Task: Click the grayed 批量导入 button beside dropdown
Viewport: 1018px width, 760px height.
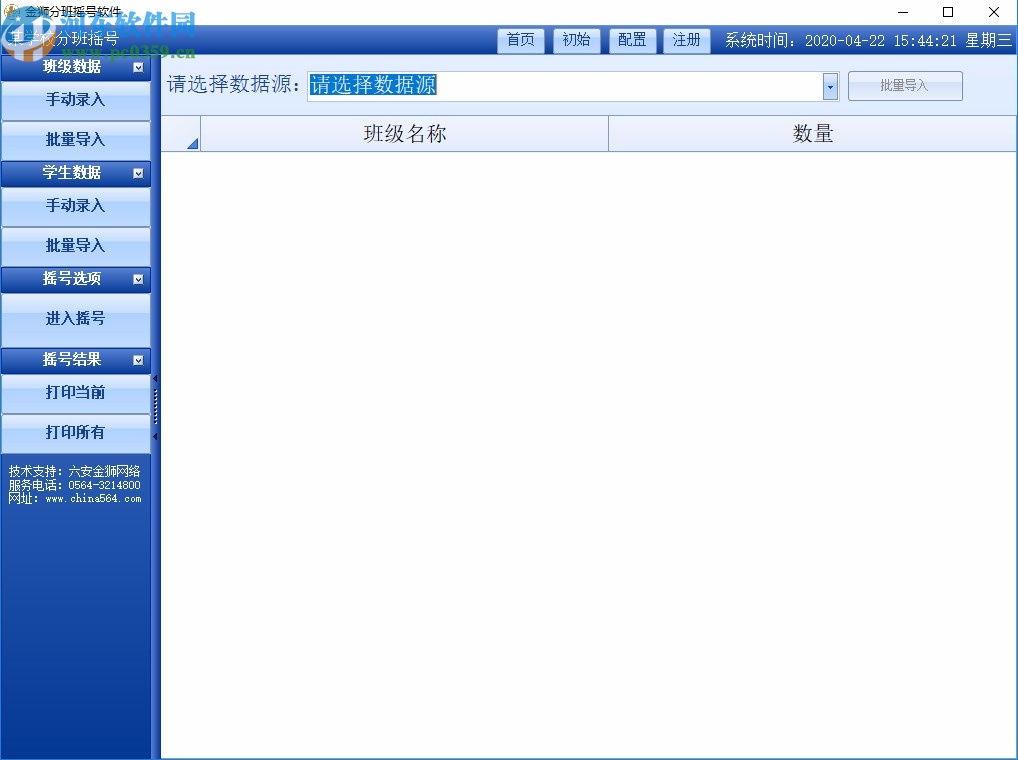Action: 905,86
